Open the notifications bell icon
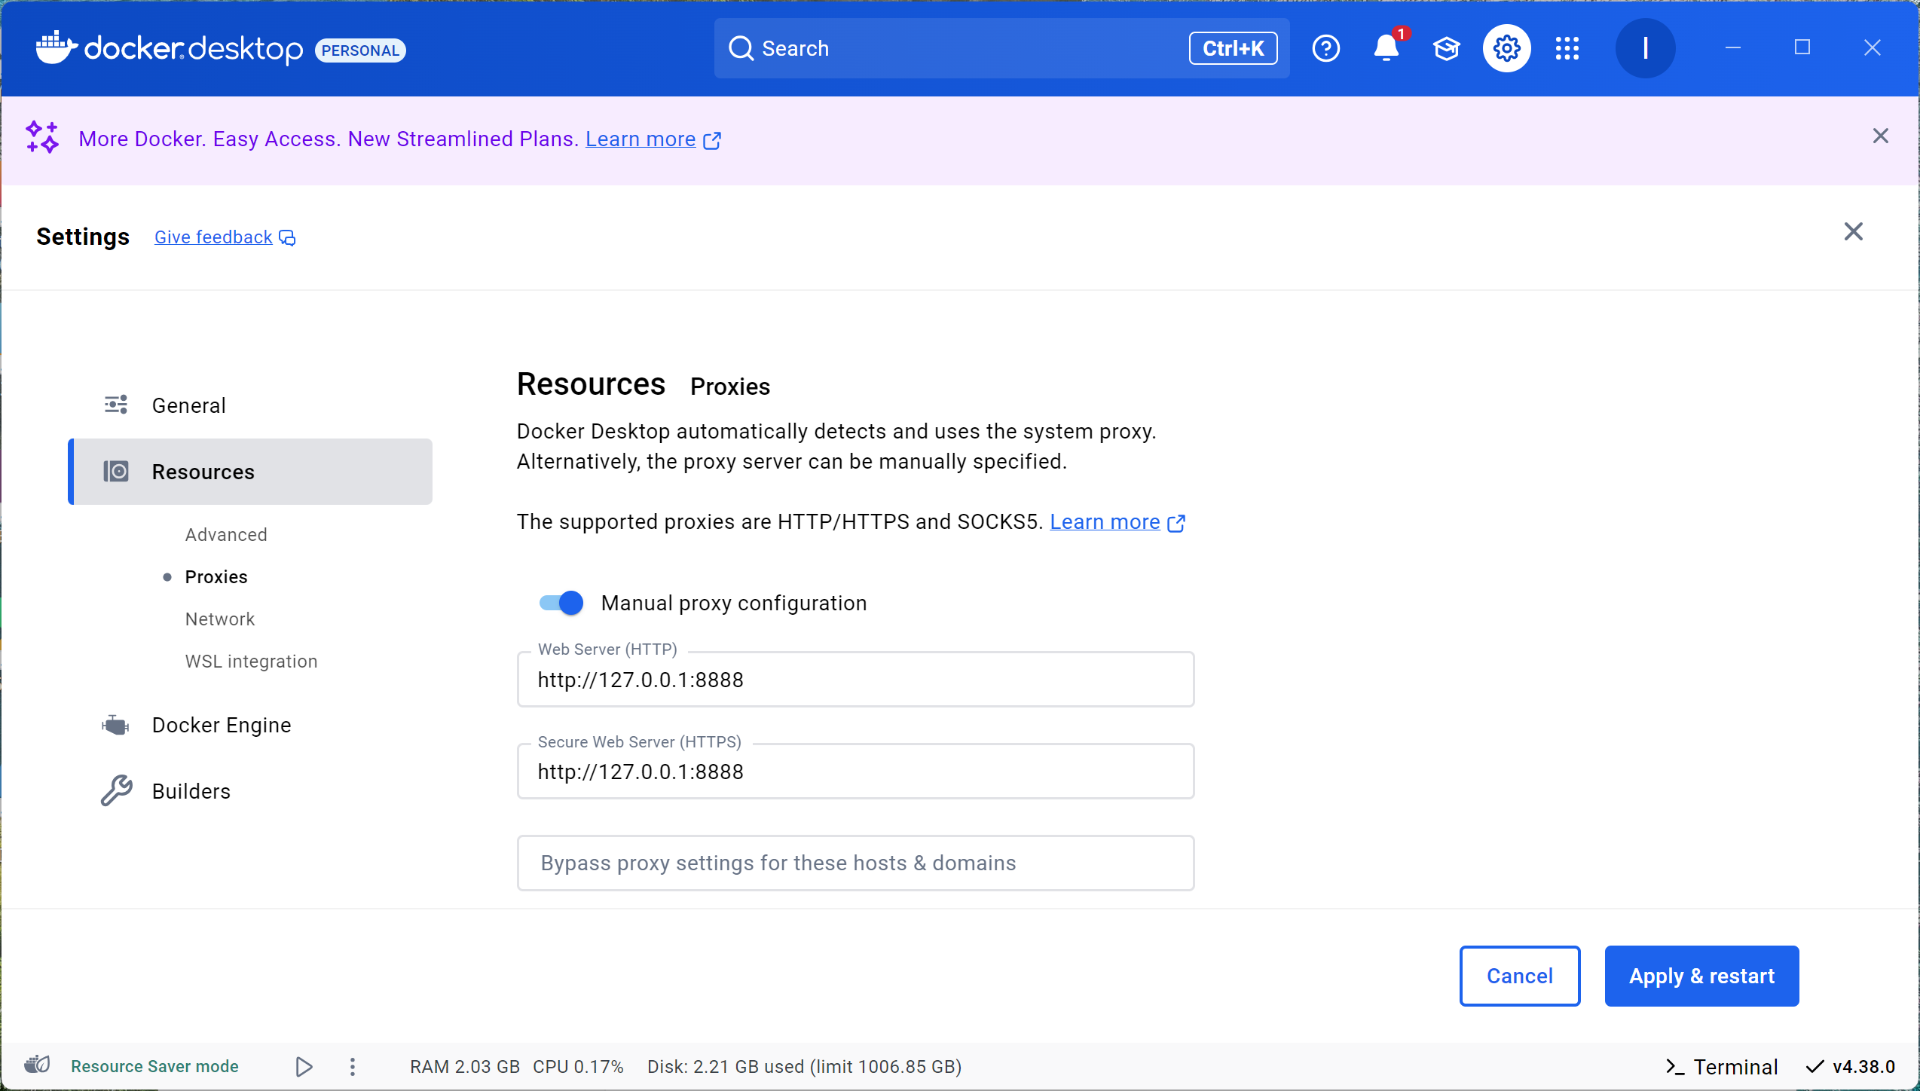Screen dimensions: 1920x1091 (x=1386, y=48)
